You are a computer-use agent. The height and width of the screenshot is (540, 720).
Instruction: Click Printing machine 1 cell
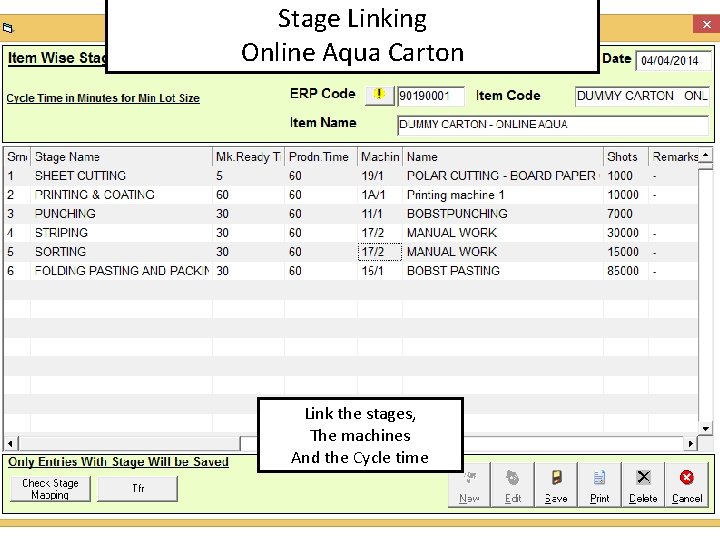point(503,195)
